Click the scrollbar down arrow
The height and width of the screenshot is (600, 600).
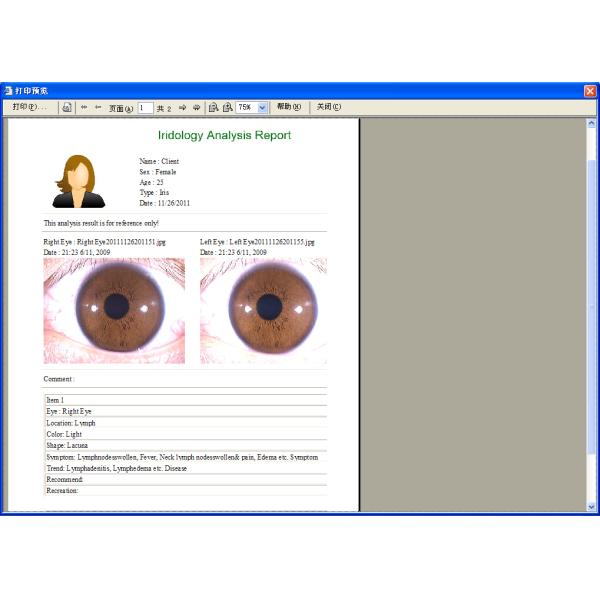591,507
